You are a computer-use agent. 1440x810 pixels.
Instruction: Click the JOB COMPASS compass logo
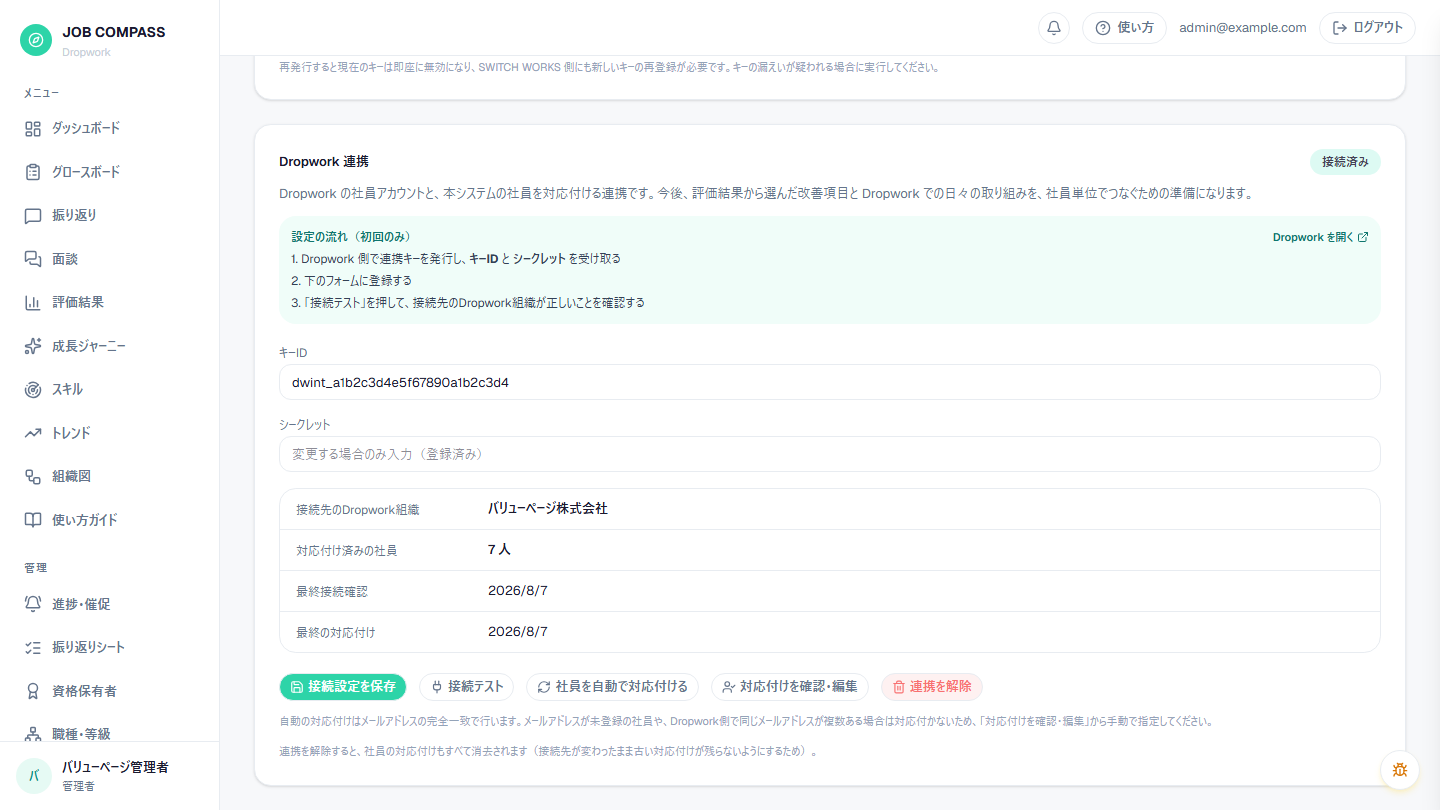(36, 40)
